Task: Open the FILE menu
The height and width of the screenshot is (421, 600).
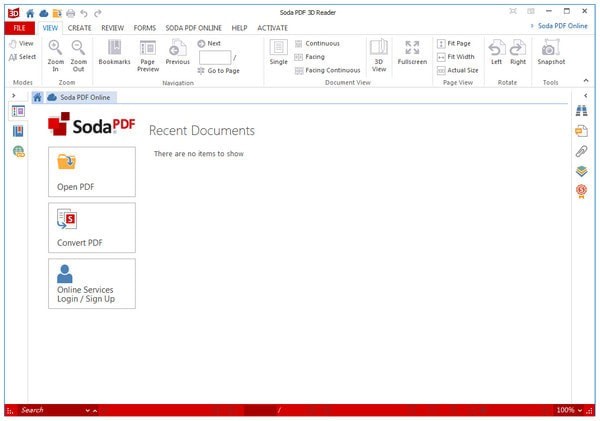Action: [x=18, y=28]
